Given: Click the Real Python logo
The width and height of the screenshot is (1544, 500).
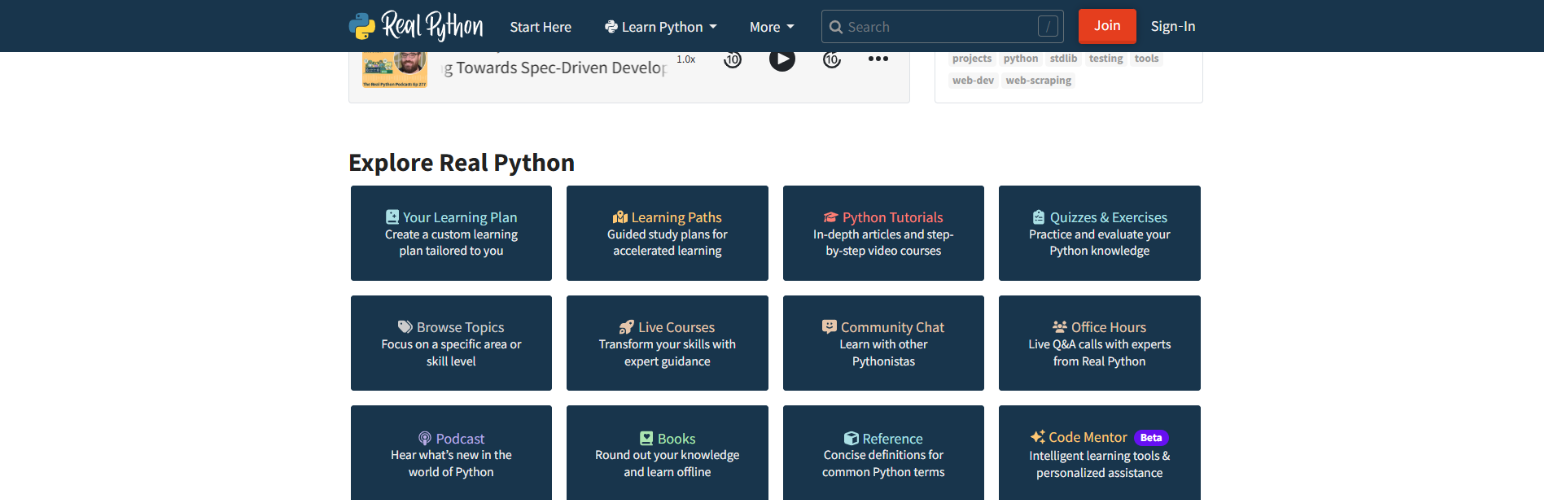Looking at the screenshot, I should click(x=416, y=26).
